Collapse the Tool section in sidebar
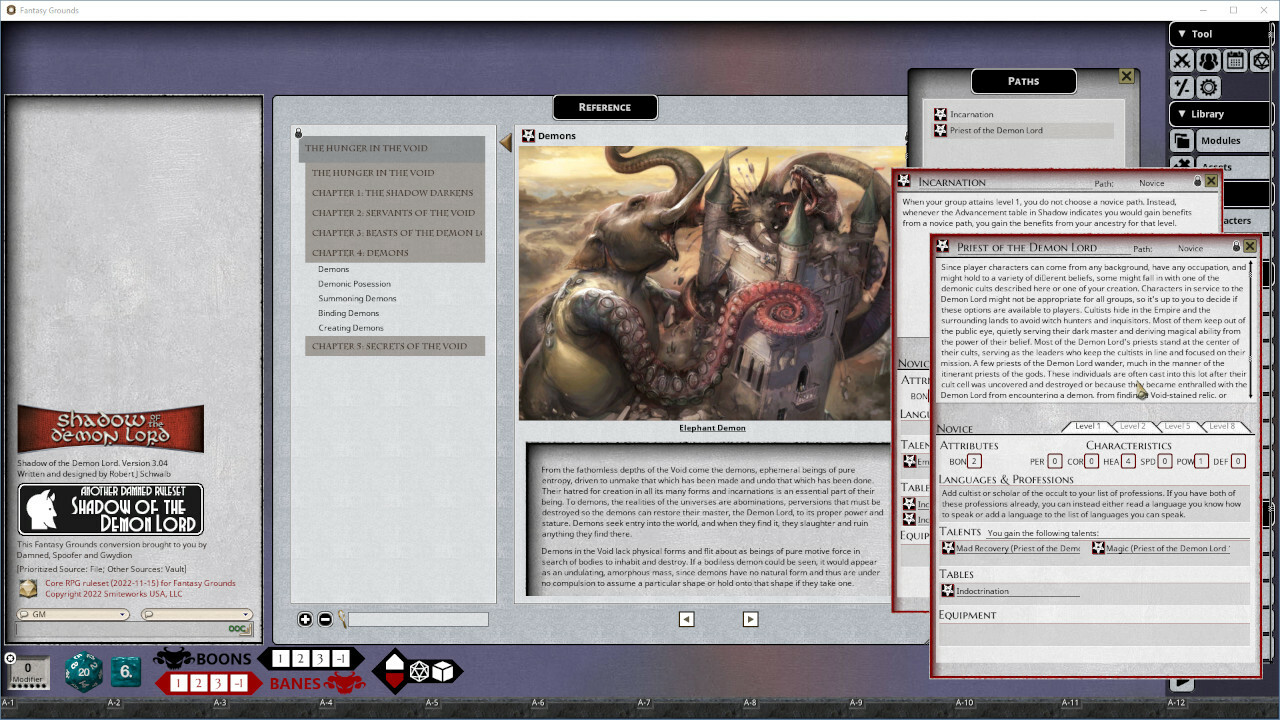The width and height of the screenshot is (1280, 720). pyautogui.click(x=1181, y=34)
